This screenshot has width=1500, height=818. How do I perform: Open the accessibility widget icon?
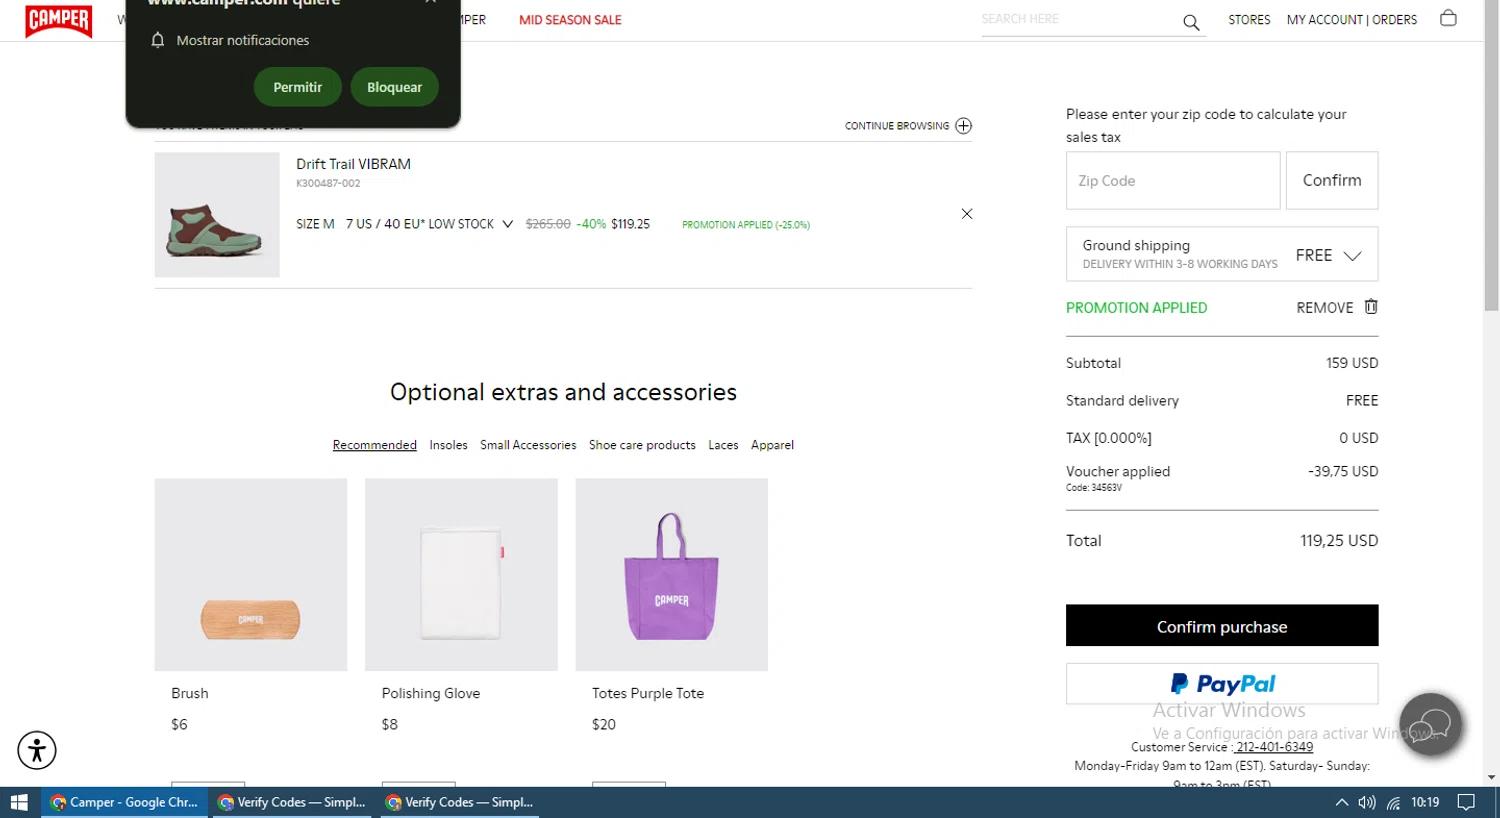(x=37, y=750)
